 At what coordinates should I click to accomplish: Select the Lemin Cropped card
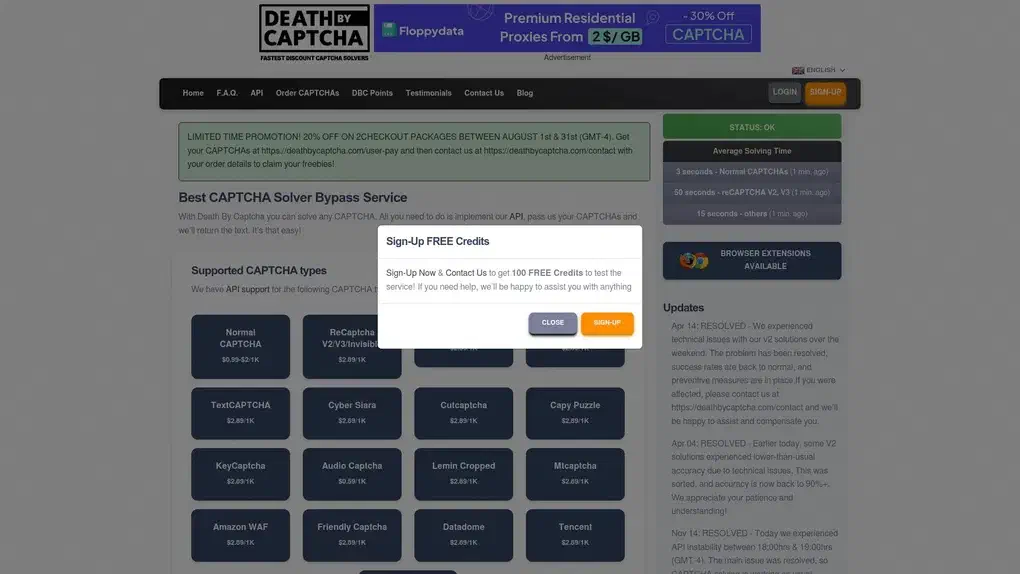click(463, 474)
